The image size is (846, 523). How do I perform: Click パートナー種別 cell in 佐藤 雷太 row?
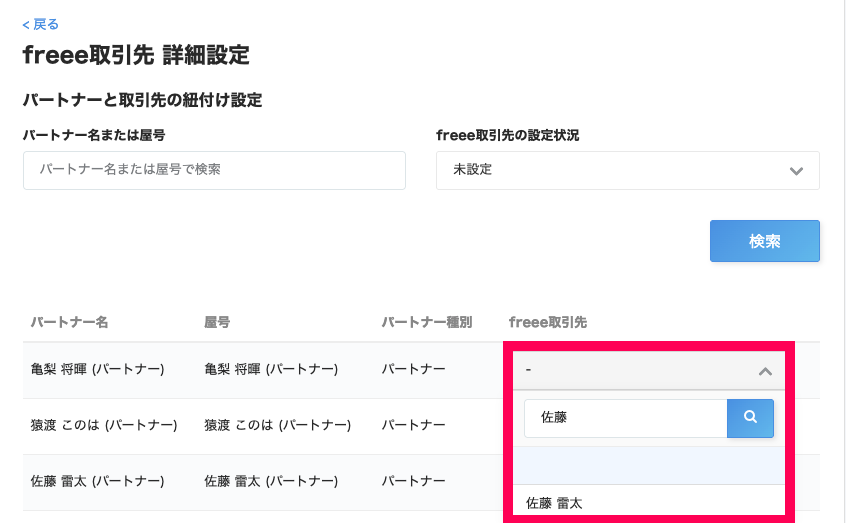pos(414,481)
